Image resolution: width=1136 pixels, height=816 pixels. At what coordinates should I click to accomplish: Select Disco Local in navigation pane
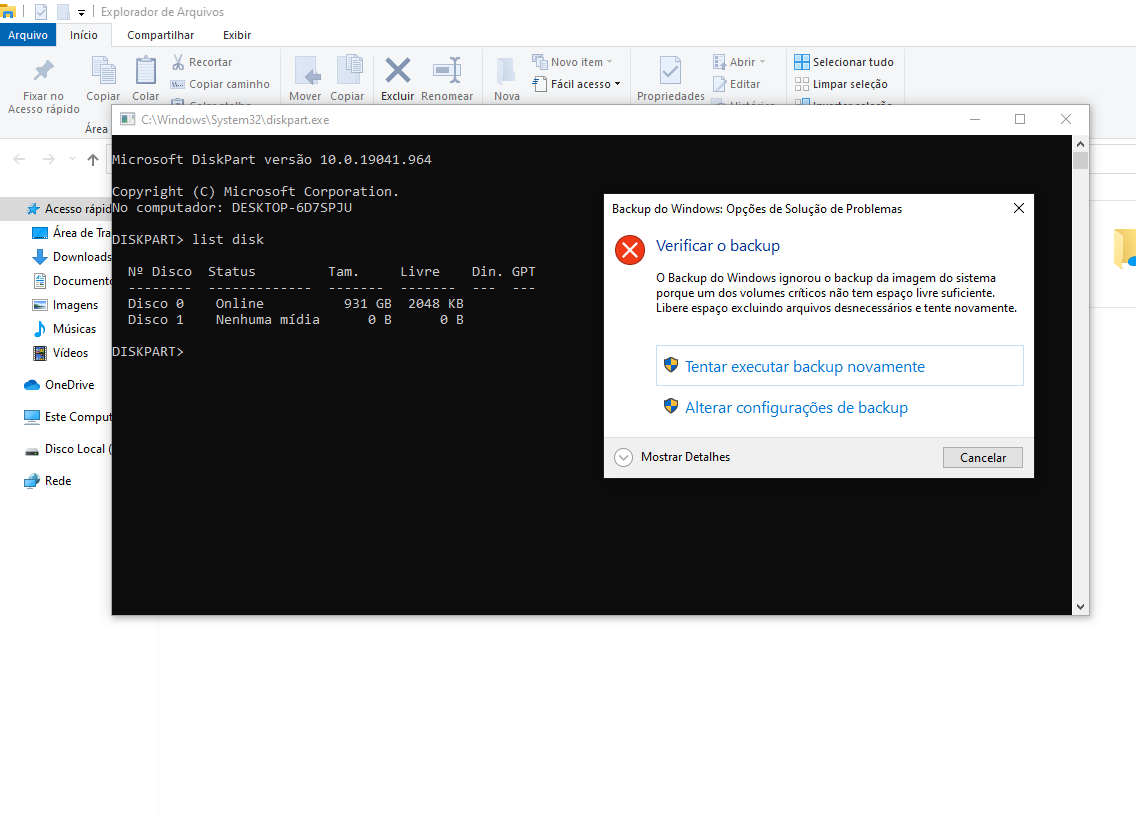(67, 449)
